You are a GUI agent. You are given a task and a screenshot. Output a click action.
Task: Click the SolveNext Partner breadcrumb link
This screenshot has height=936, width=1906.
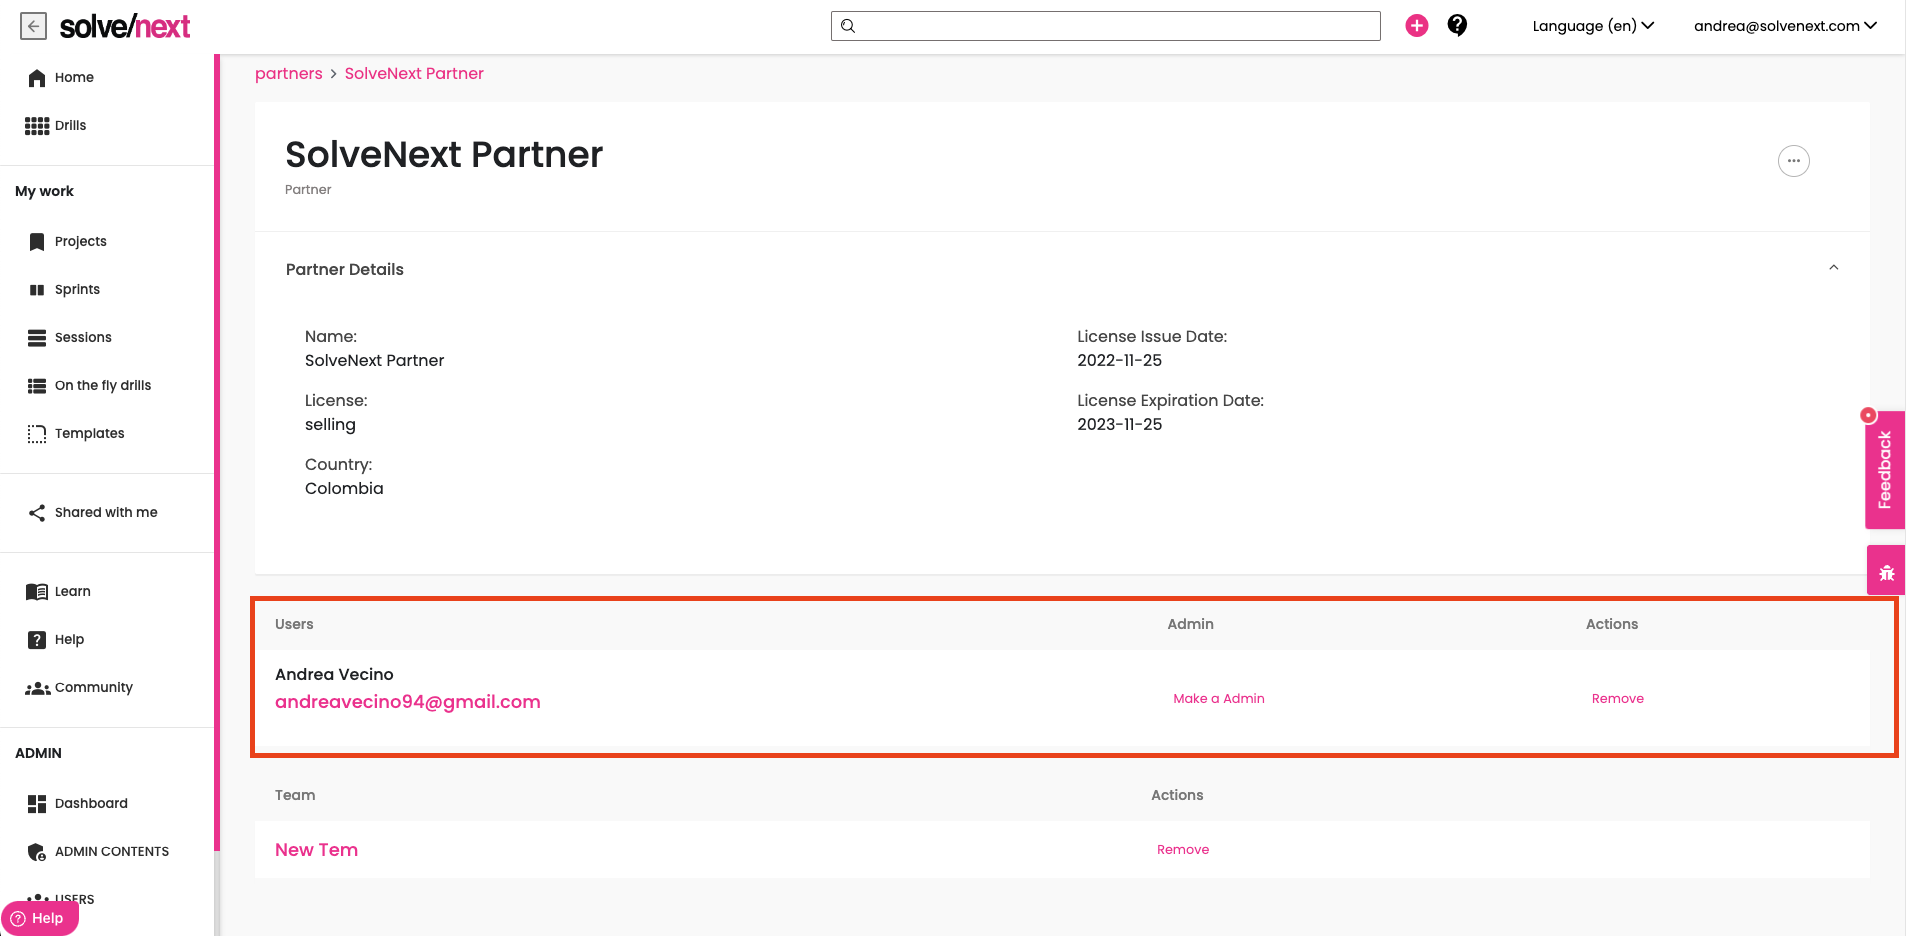tap(414, 74)
